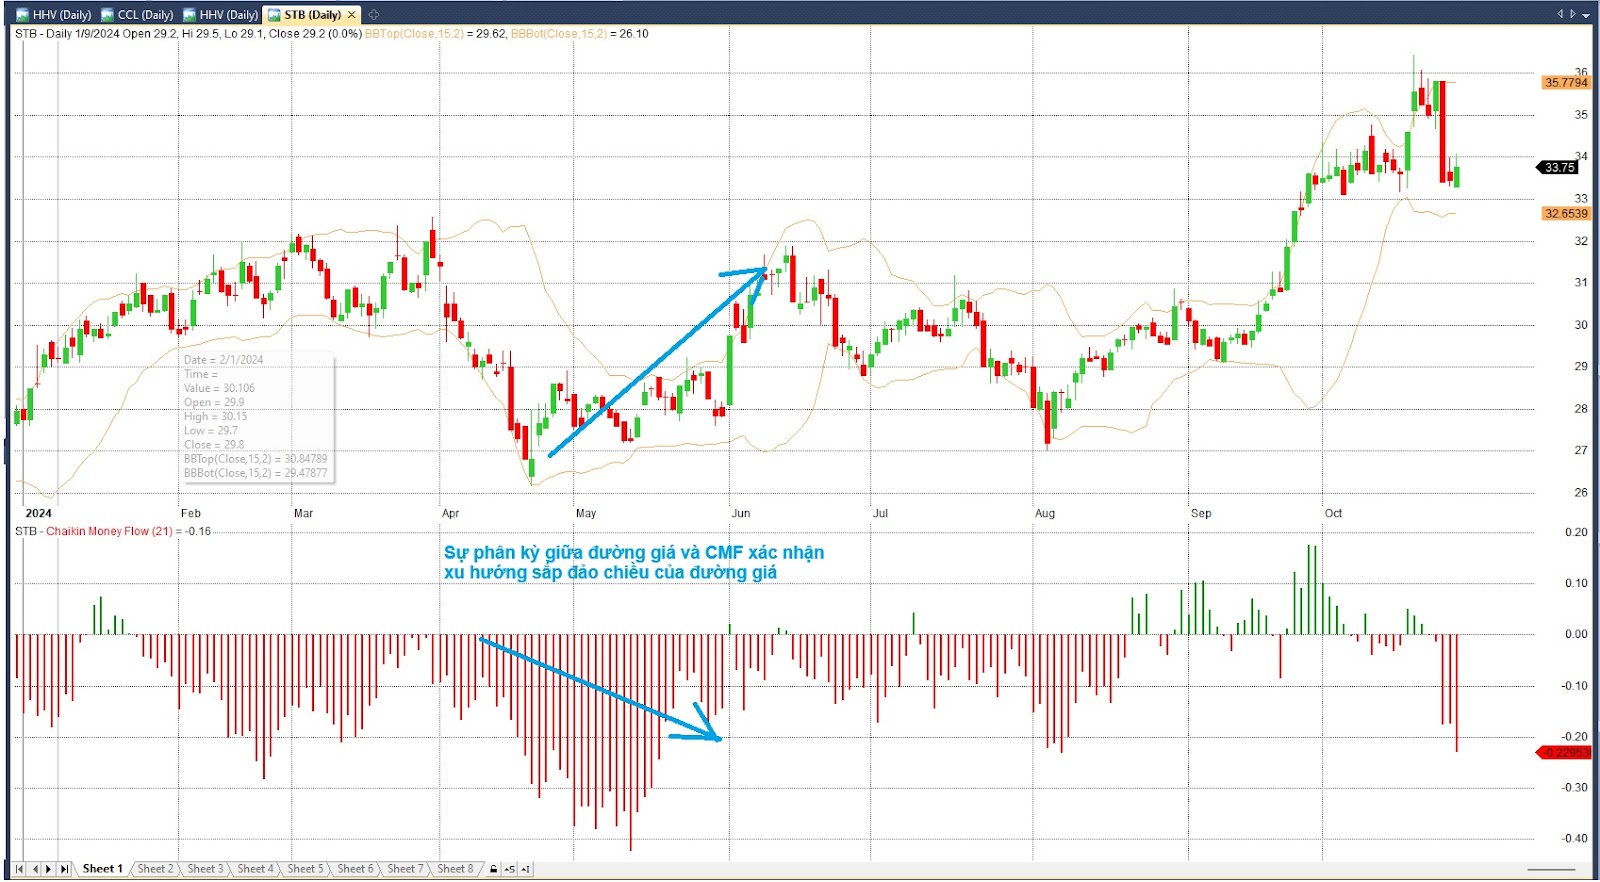This screenshot has width=1600, height=882.
Task: Click the 0.20 CMF axis label
Action: click(1576, 532)
